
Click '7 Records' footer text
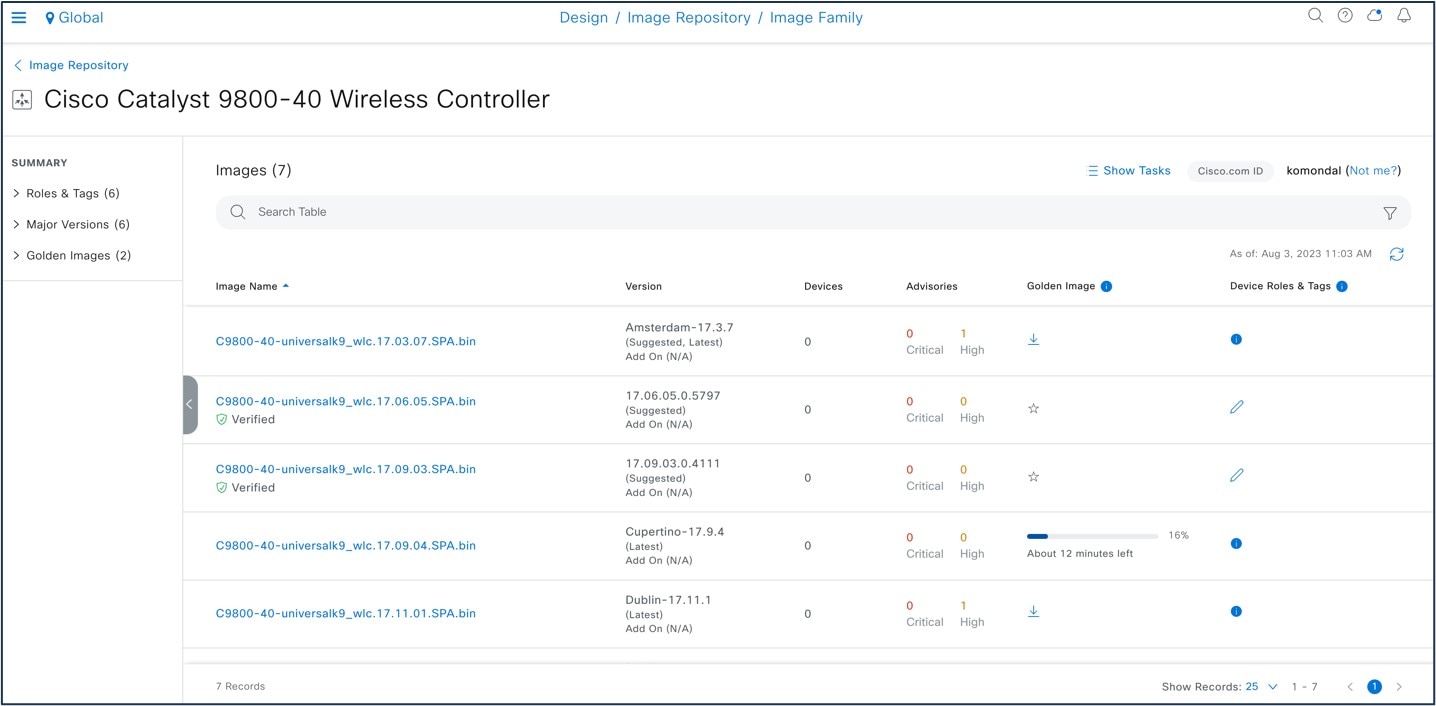[x=241, y=687]
